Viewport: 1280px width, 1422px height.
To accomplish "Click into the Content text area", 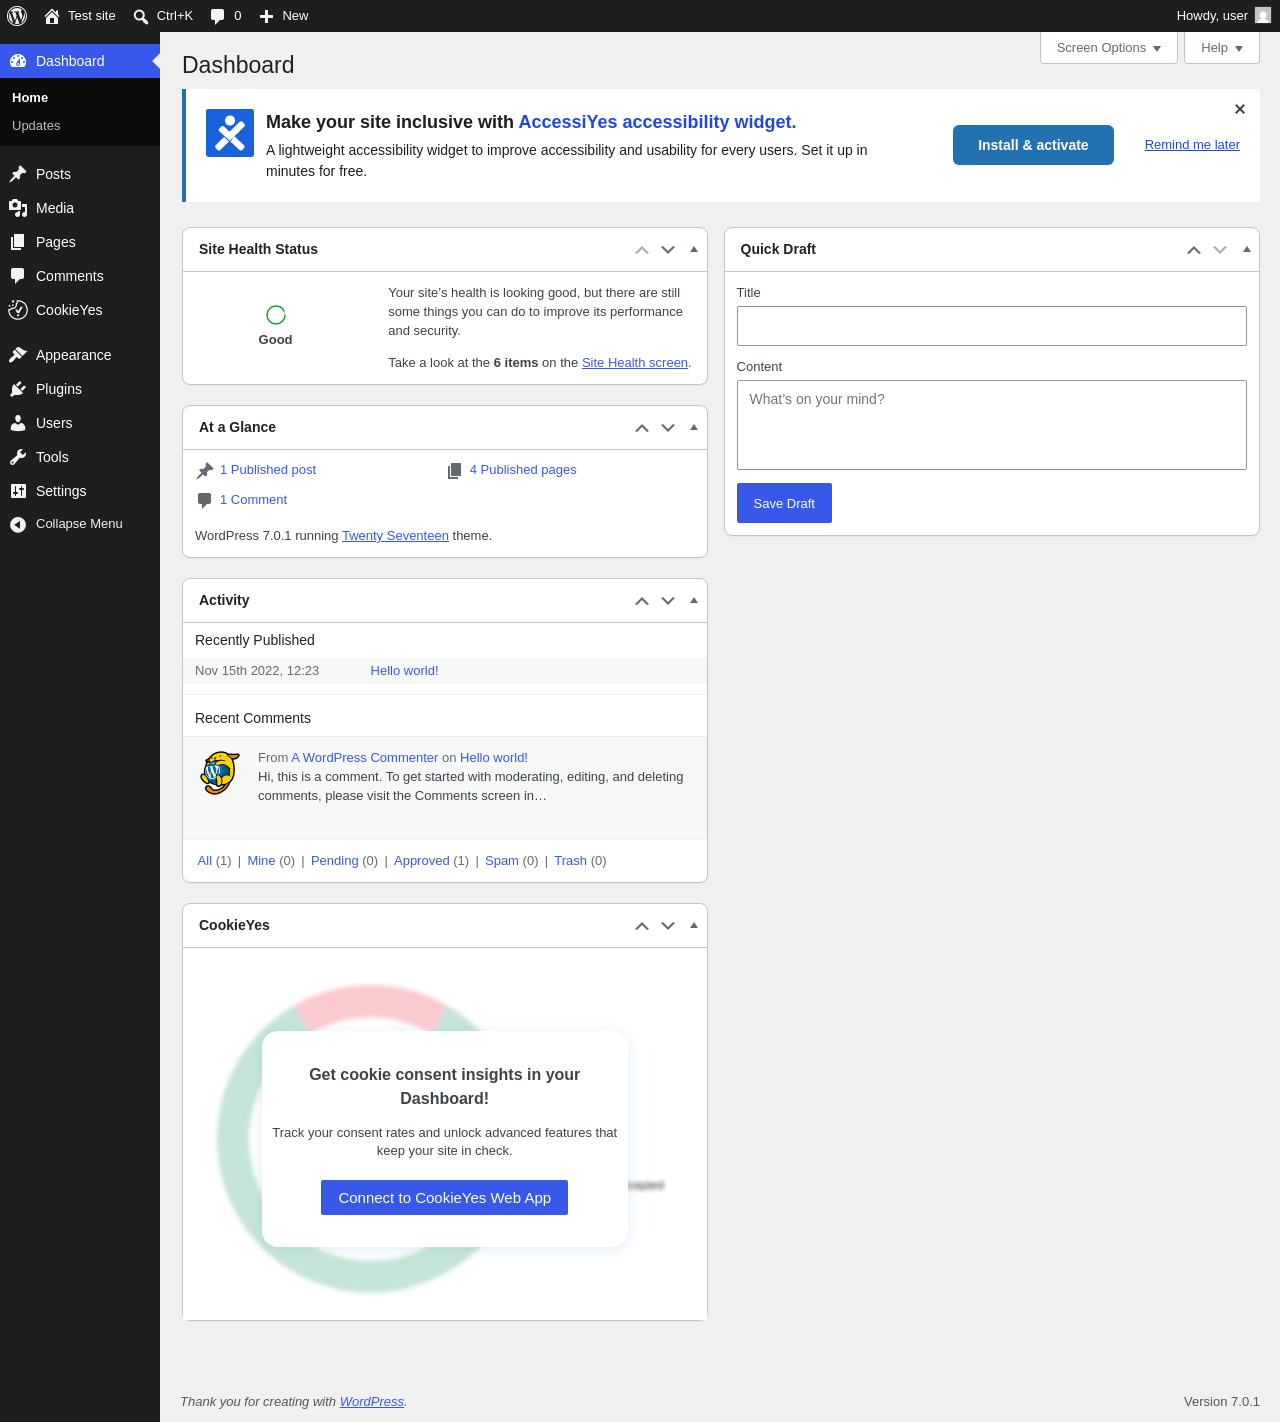I will [x=992, y=425].
